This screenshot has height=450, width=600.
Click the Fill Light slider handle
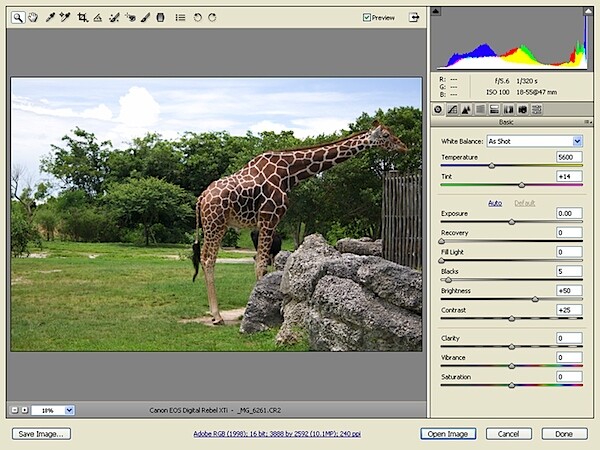pyautogui.click(x=442, y=261)
